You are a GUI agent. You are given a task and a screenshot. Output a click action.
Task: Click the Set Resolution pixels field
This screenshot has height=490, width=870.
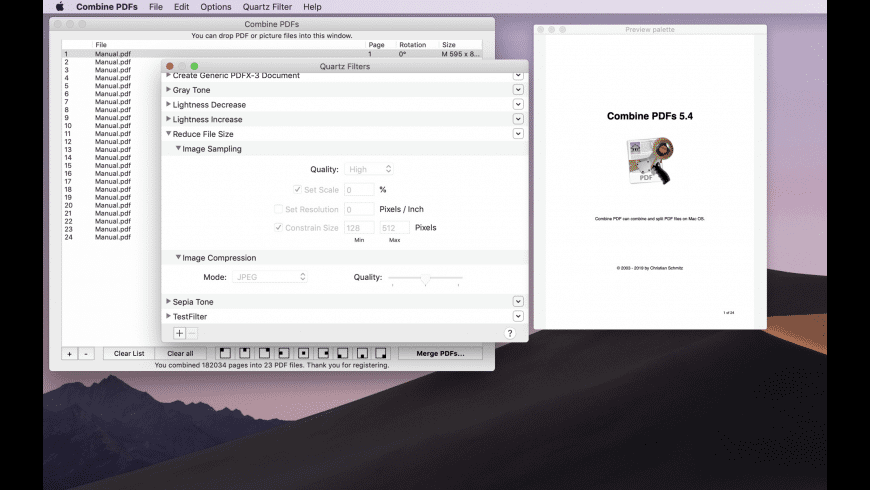pos(359,209)
